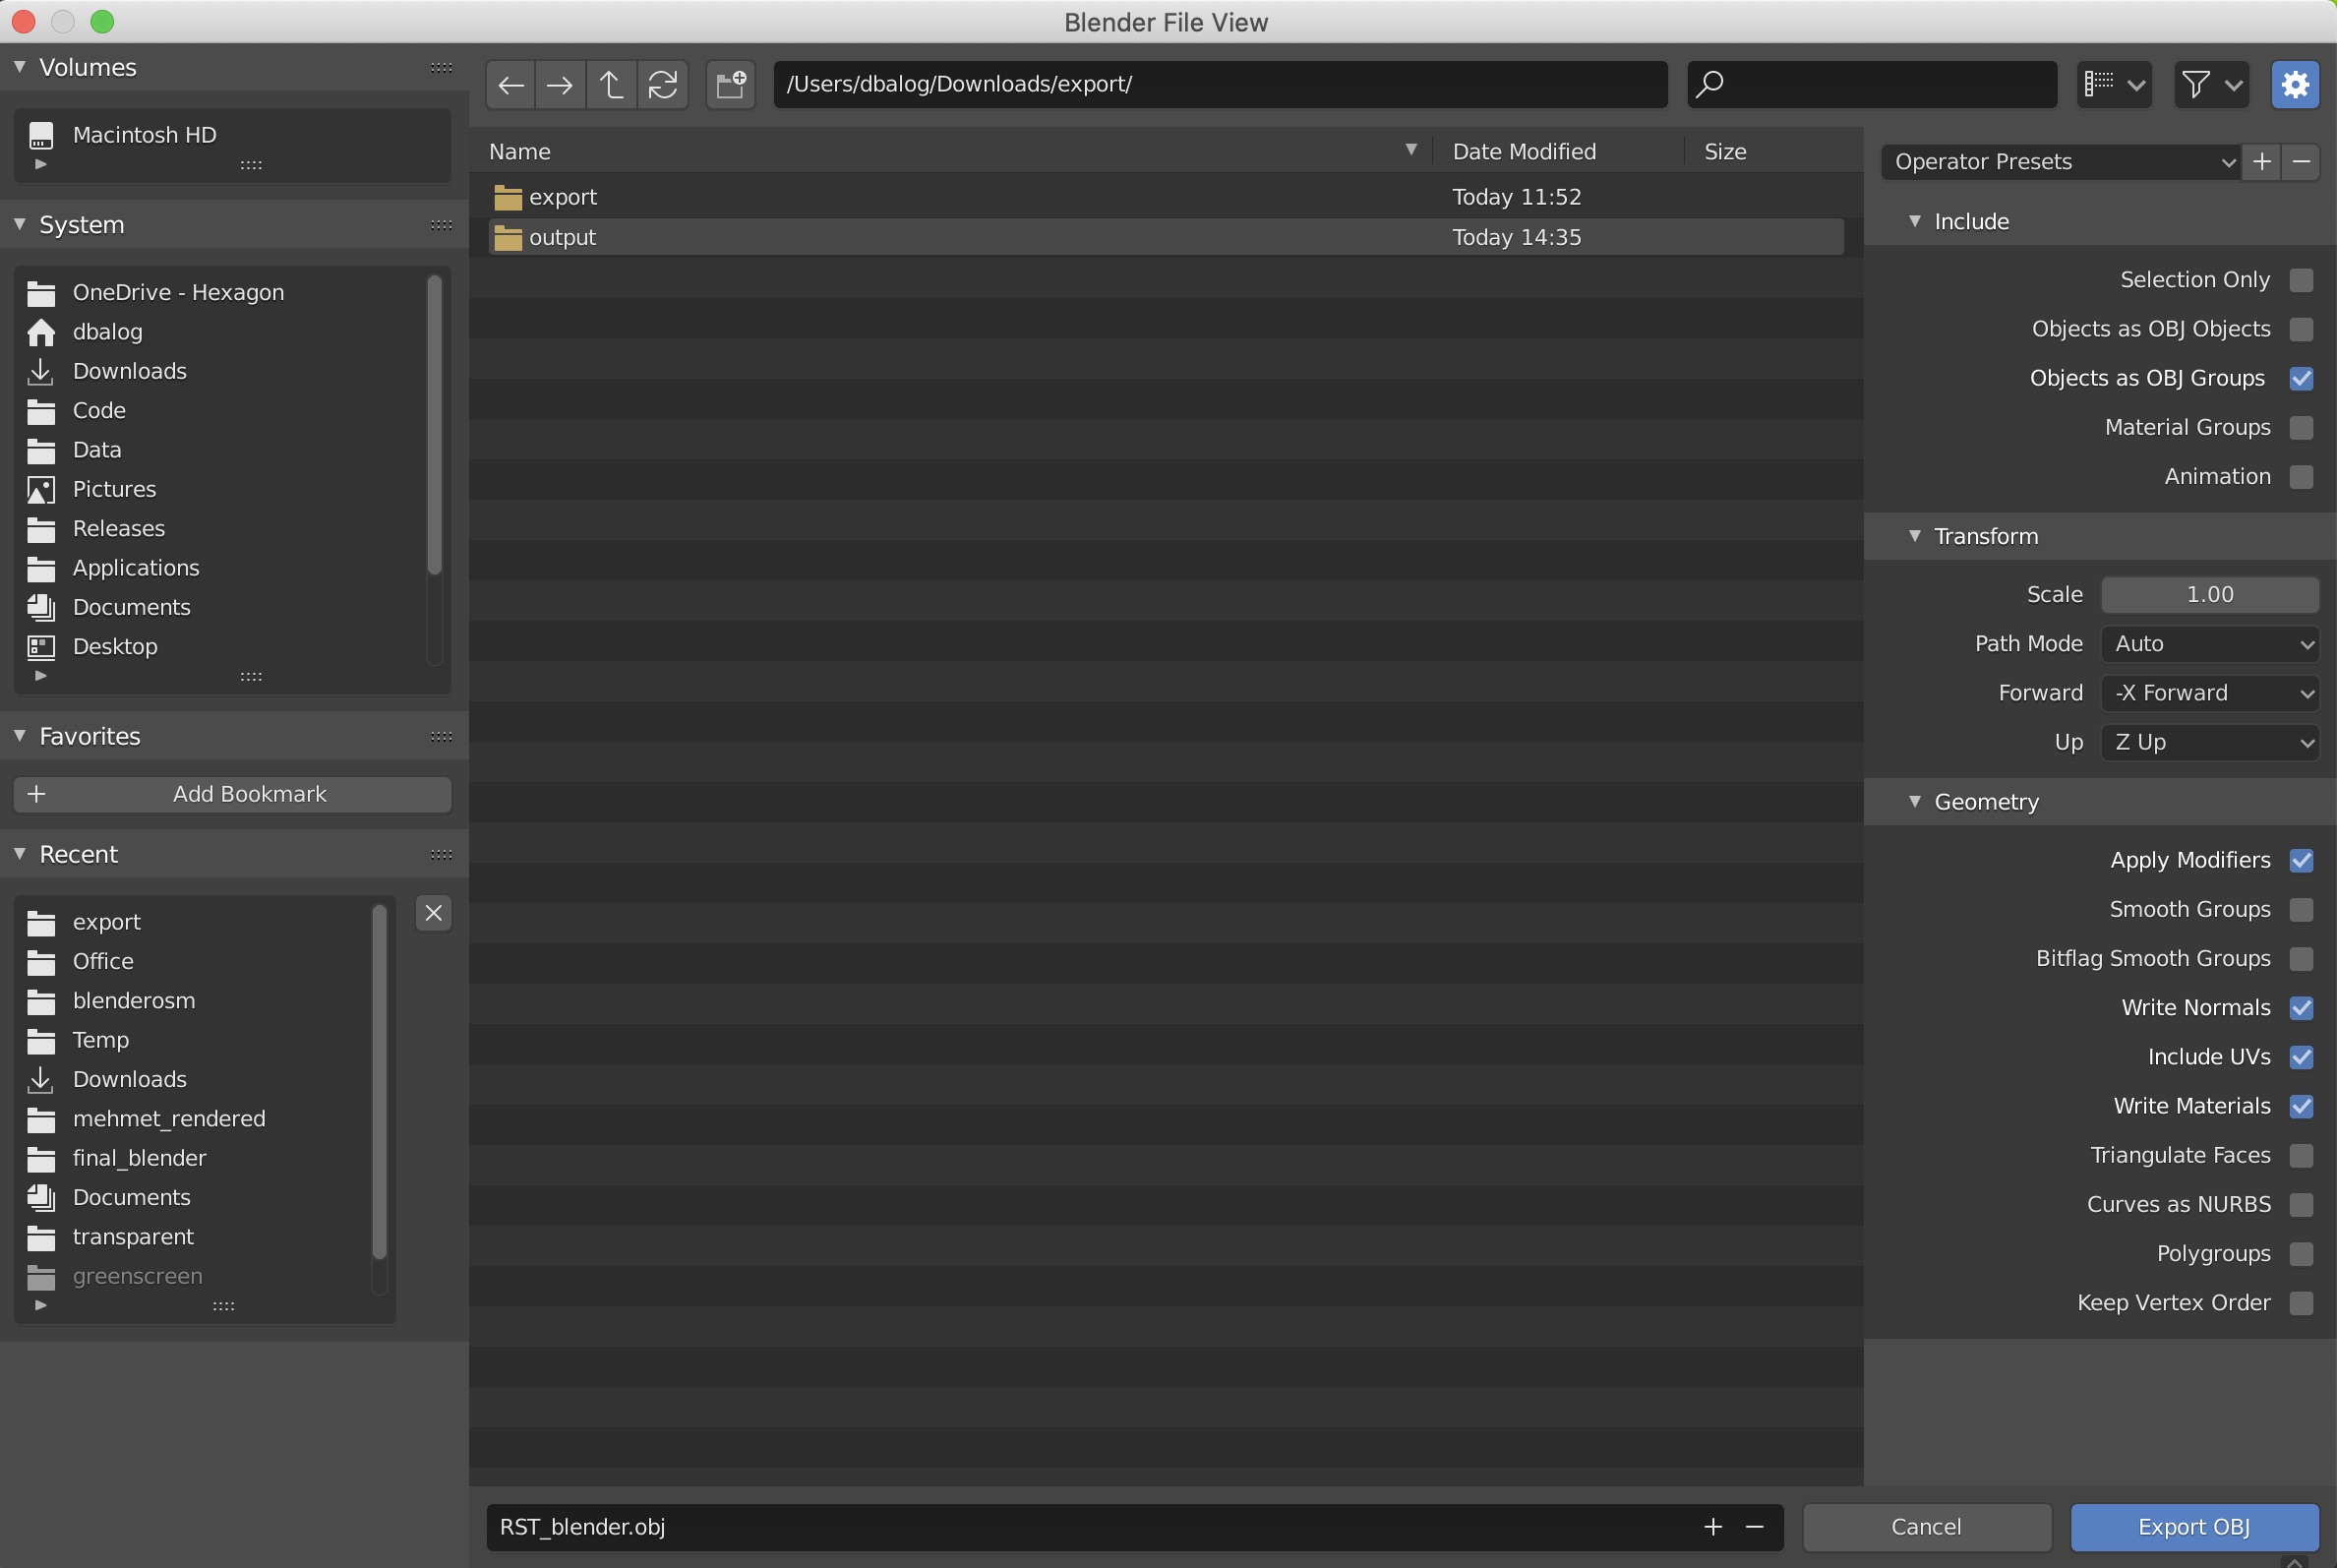Enable Triangulate Faces option
The image size is (2337, 1568).
2300,1156
